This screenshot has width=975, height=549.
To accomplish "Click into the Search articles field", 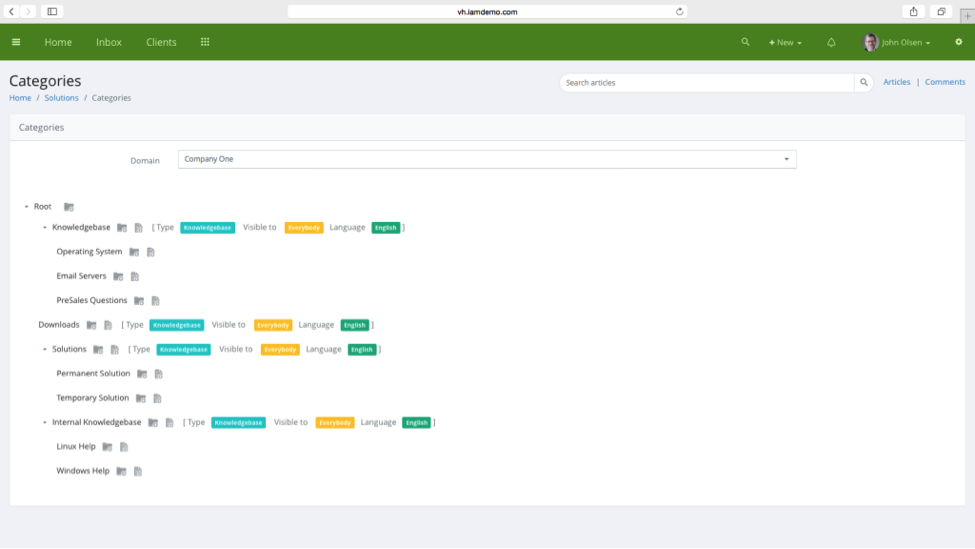I will click(706, 83).
